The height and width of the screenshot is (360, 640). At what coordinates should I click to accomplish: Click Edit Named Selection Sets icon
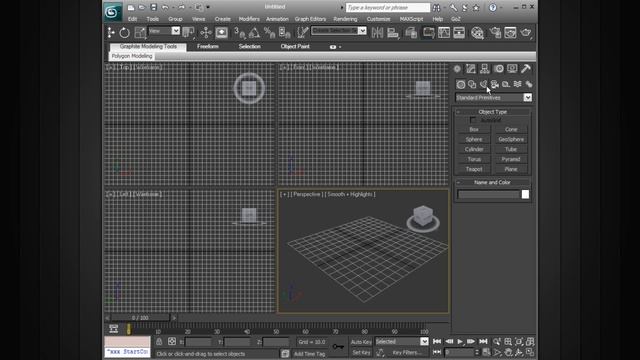coord(302,33)
